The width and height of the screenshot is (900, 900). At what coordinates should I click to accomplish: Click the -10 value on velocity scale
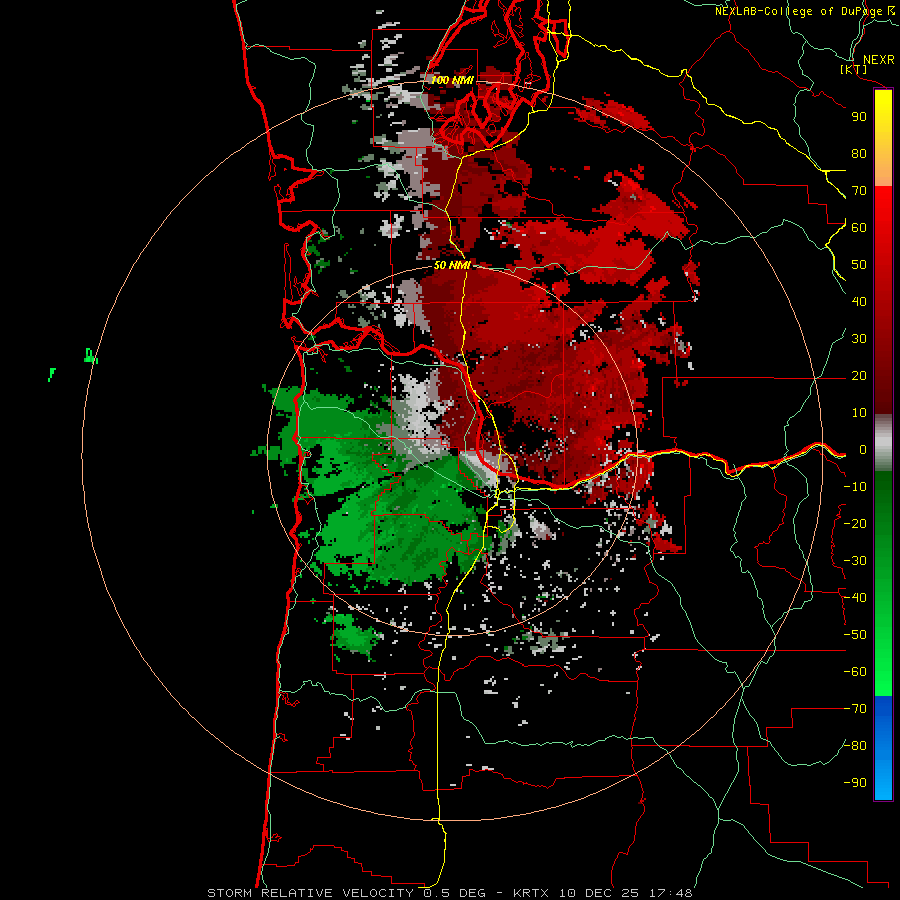[x=855, y=487]
